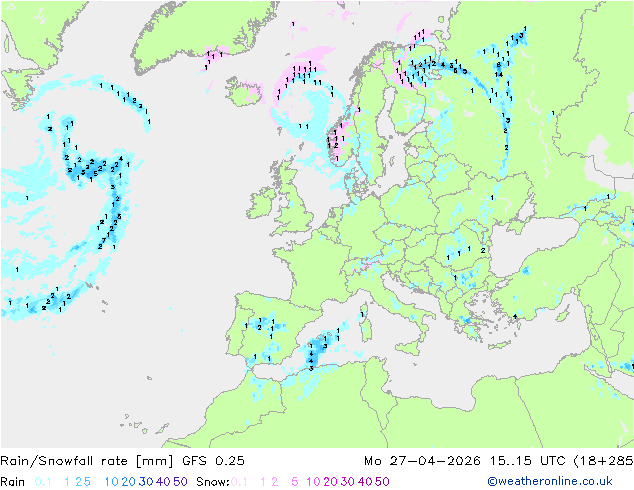Select rain legend value 30

tap(146, 482)
